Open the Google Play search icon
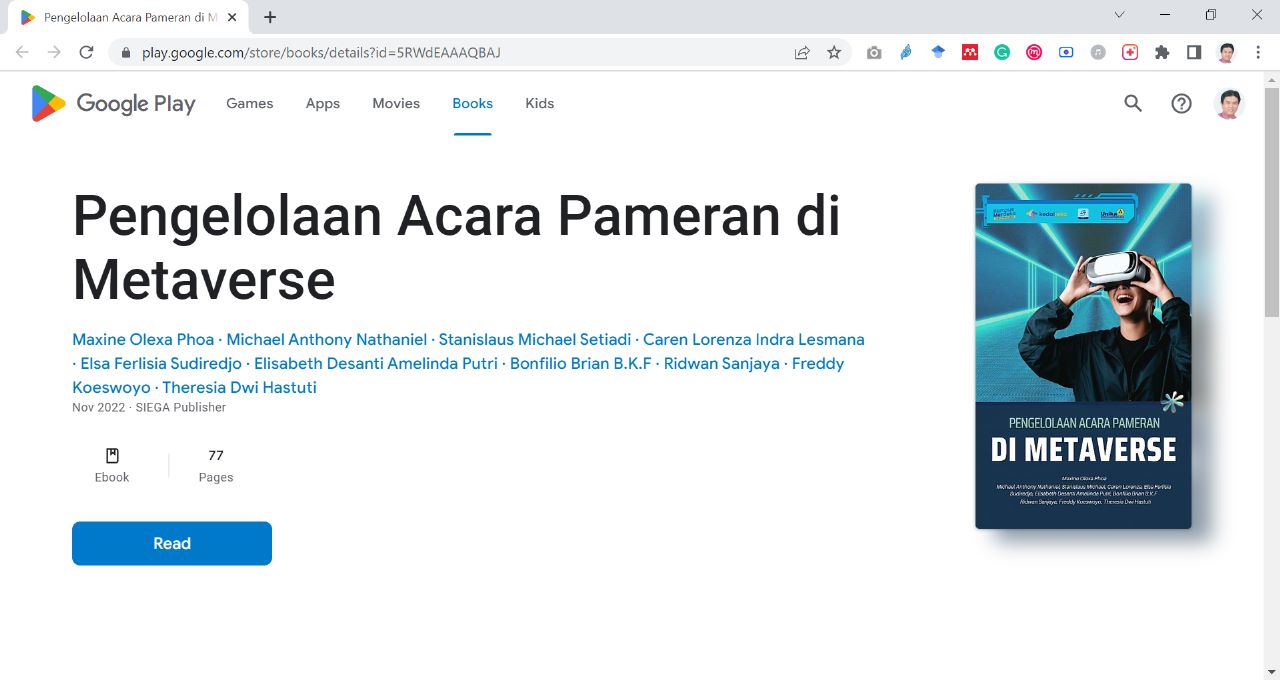This screenshot has width=1280, height=680. 1132,103
